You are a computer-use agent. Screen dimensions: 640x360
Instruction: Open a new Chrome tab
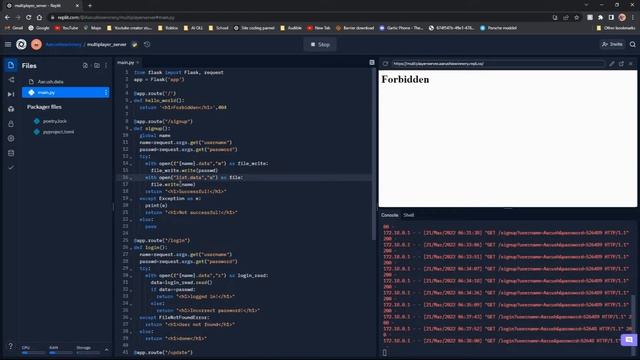tap(90, 6)
